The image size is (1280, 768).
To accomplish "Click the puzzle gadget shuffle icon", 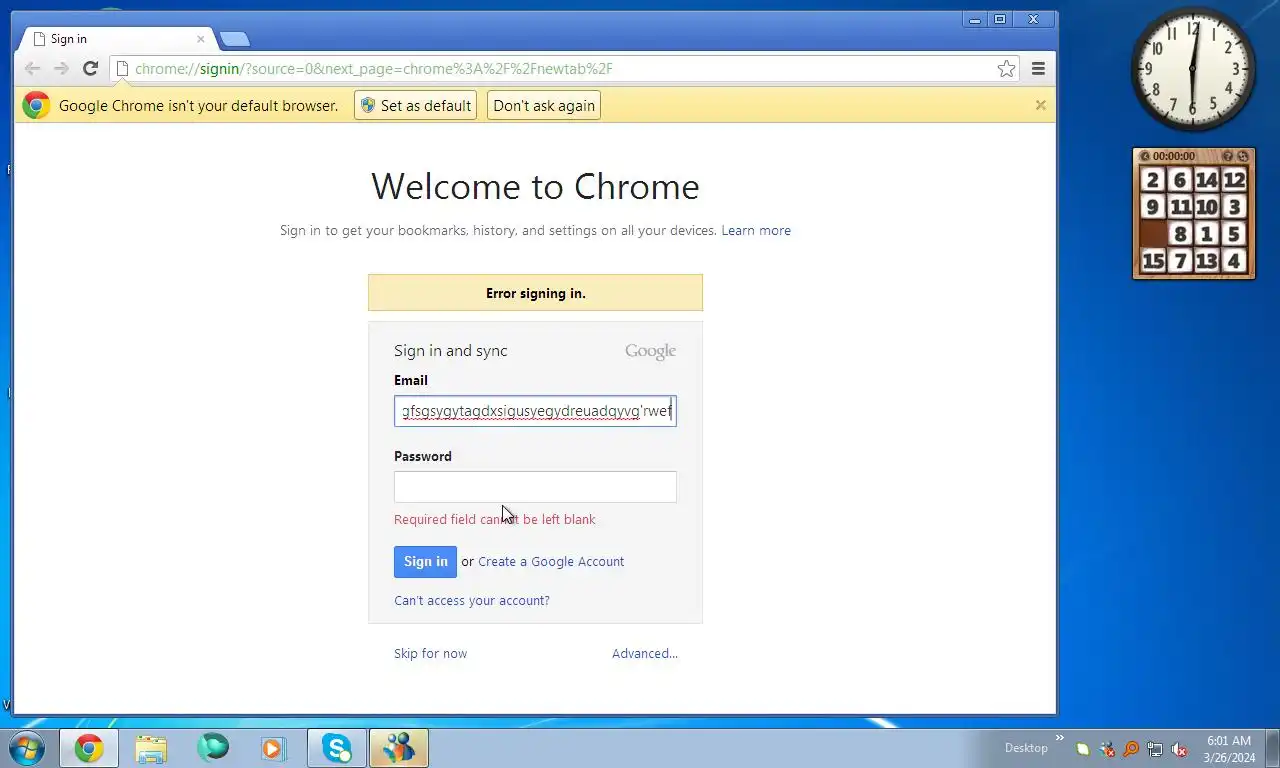I will 1243,156.
